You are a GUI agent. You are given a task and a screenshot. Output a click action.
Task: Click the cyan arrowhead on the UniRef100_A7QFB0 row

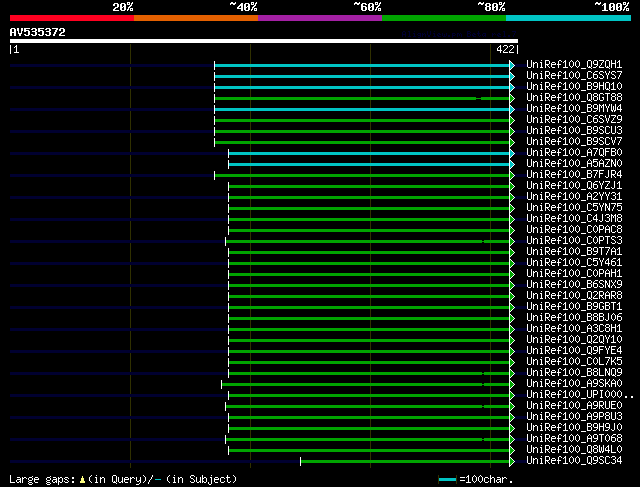point(512,153)
